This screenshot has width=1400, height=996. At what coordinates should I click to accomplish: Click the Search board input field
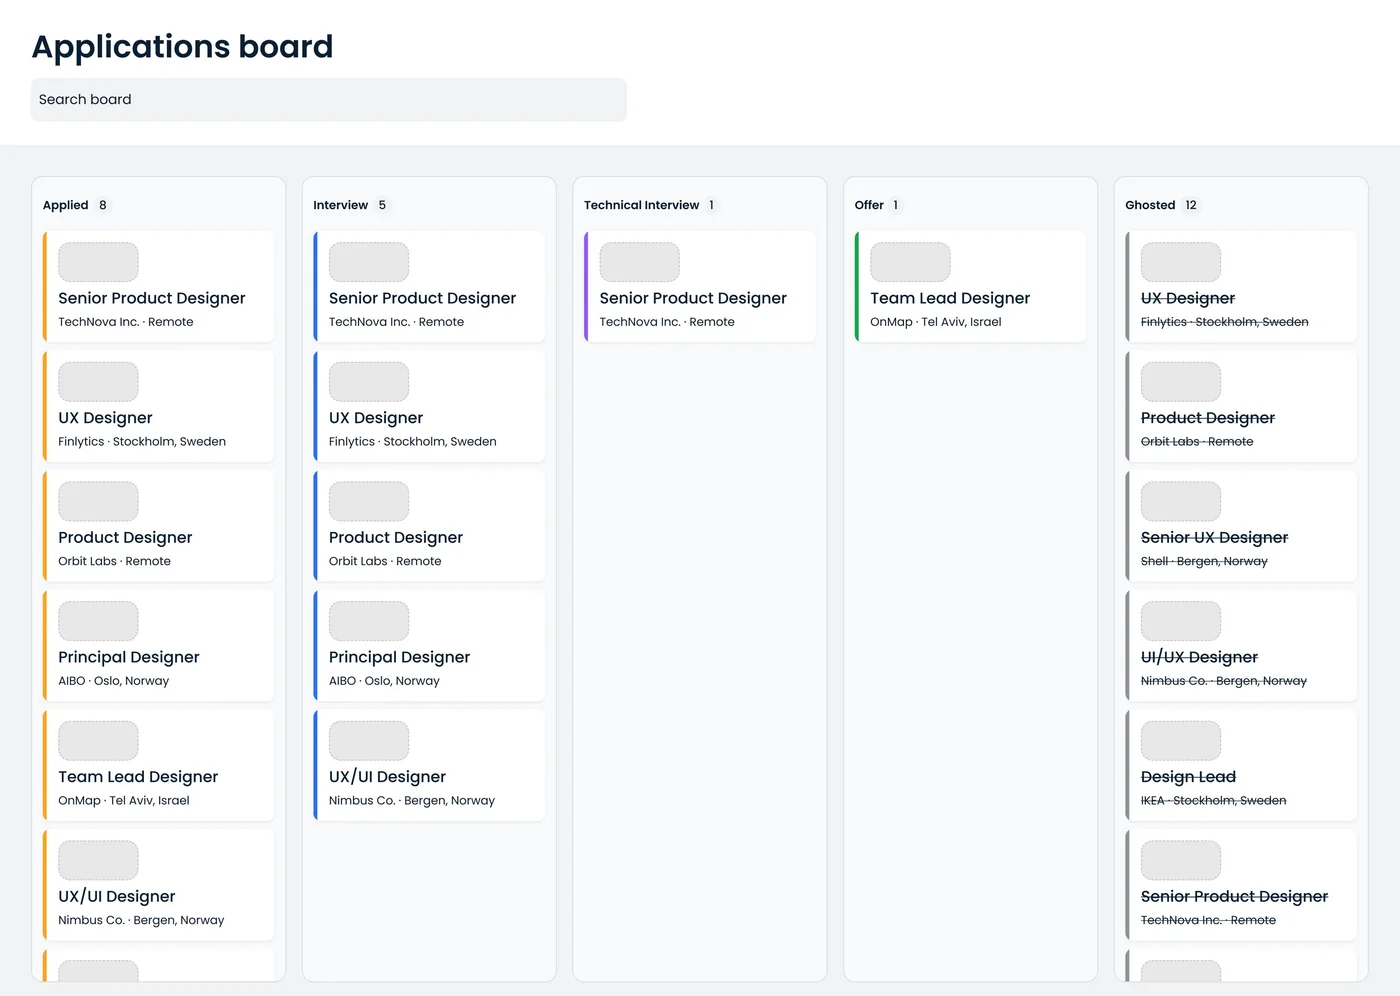[x=329, y=100]
